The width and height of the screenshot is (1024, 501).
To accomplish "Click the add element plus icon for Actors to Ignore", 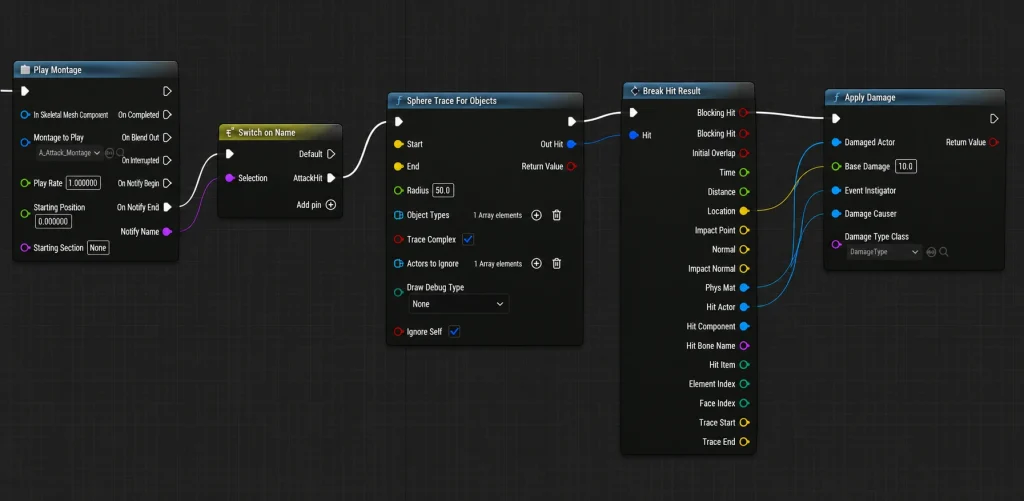I will 536,263.
